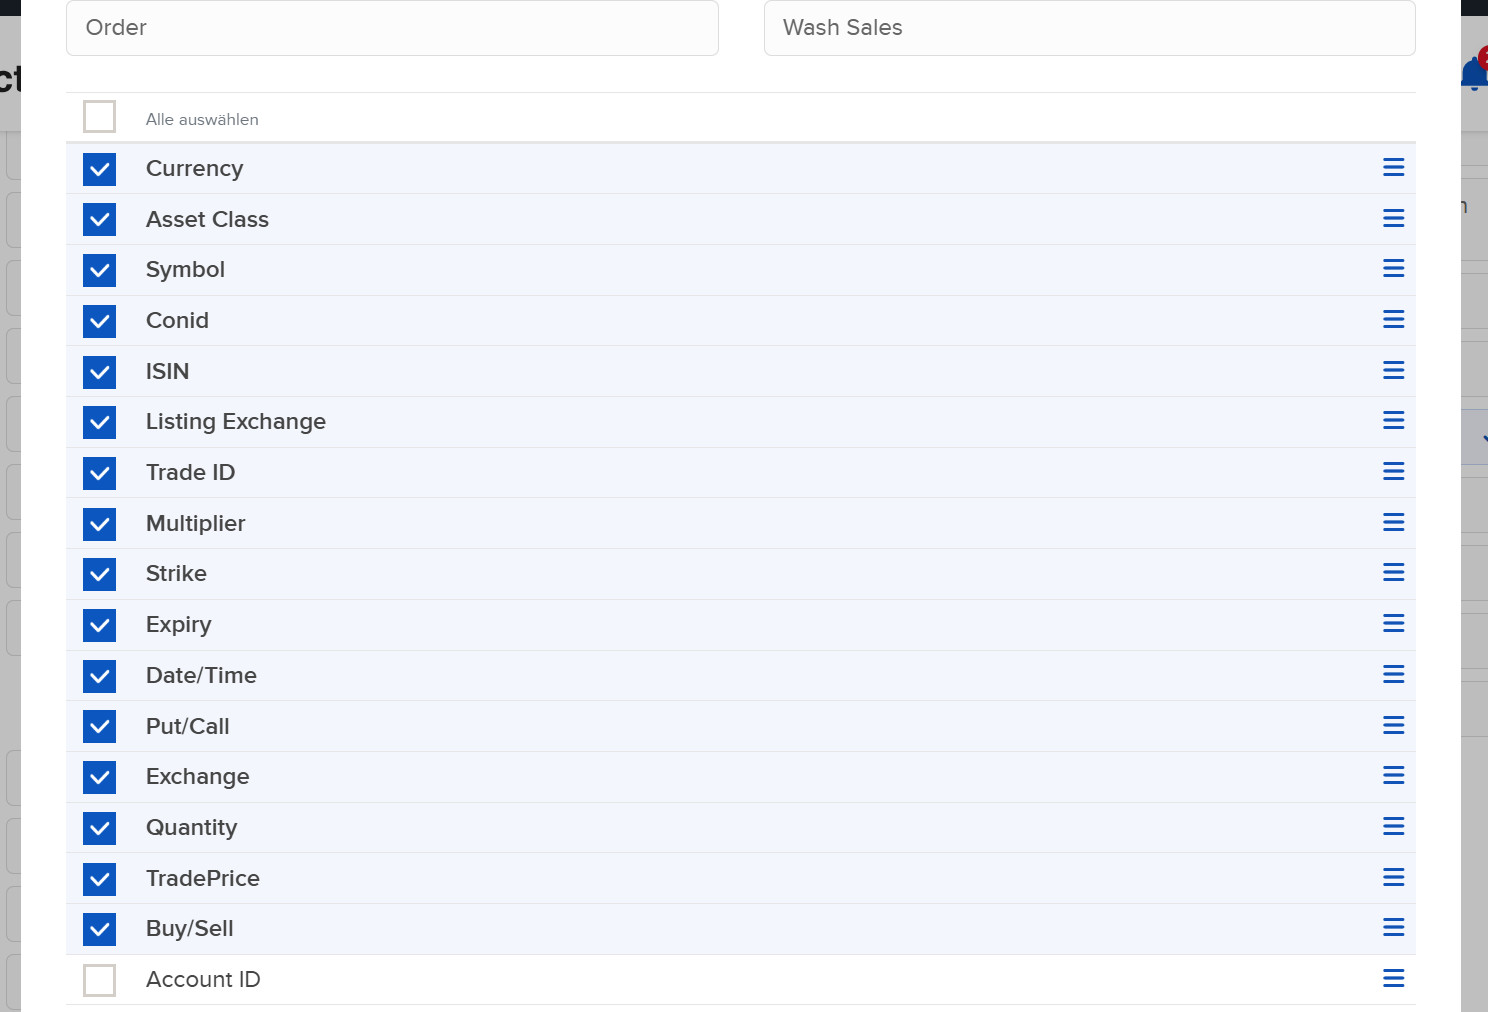1488x1012 pixels.
Task: Enable the Account ID checkbox
Action: 100,980
